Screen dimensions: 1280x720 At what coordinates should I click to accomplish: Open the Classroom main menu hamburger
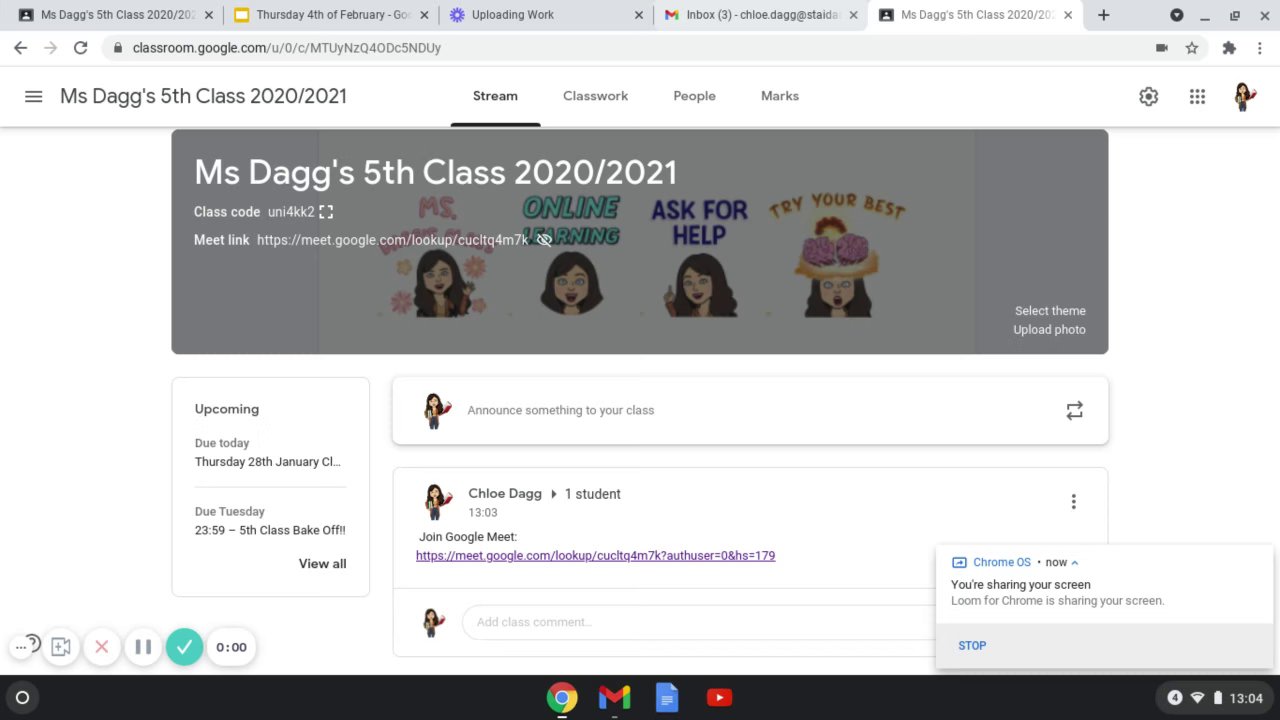(33, 96)
